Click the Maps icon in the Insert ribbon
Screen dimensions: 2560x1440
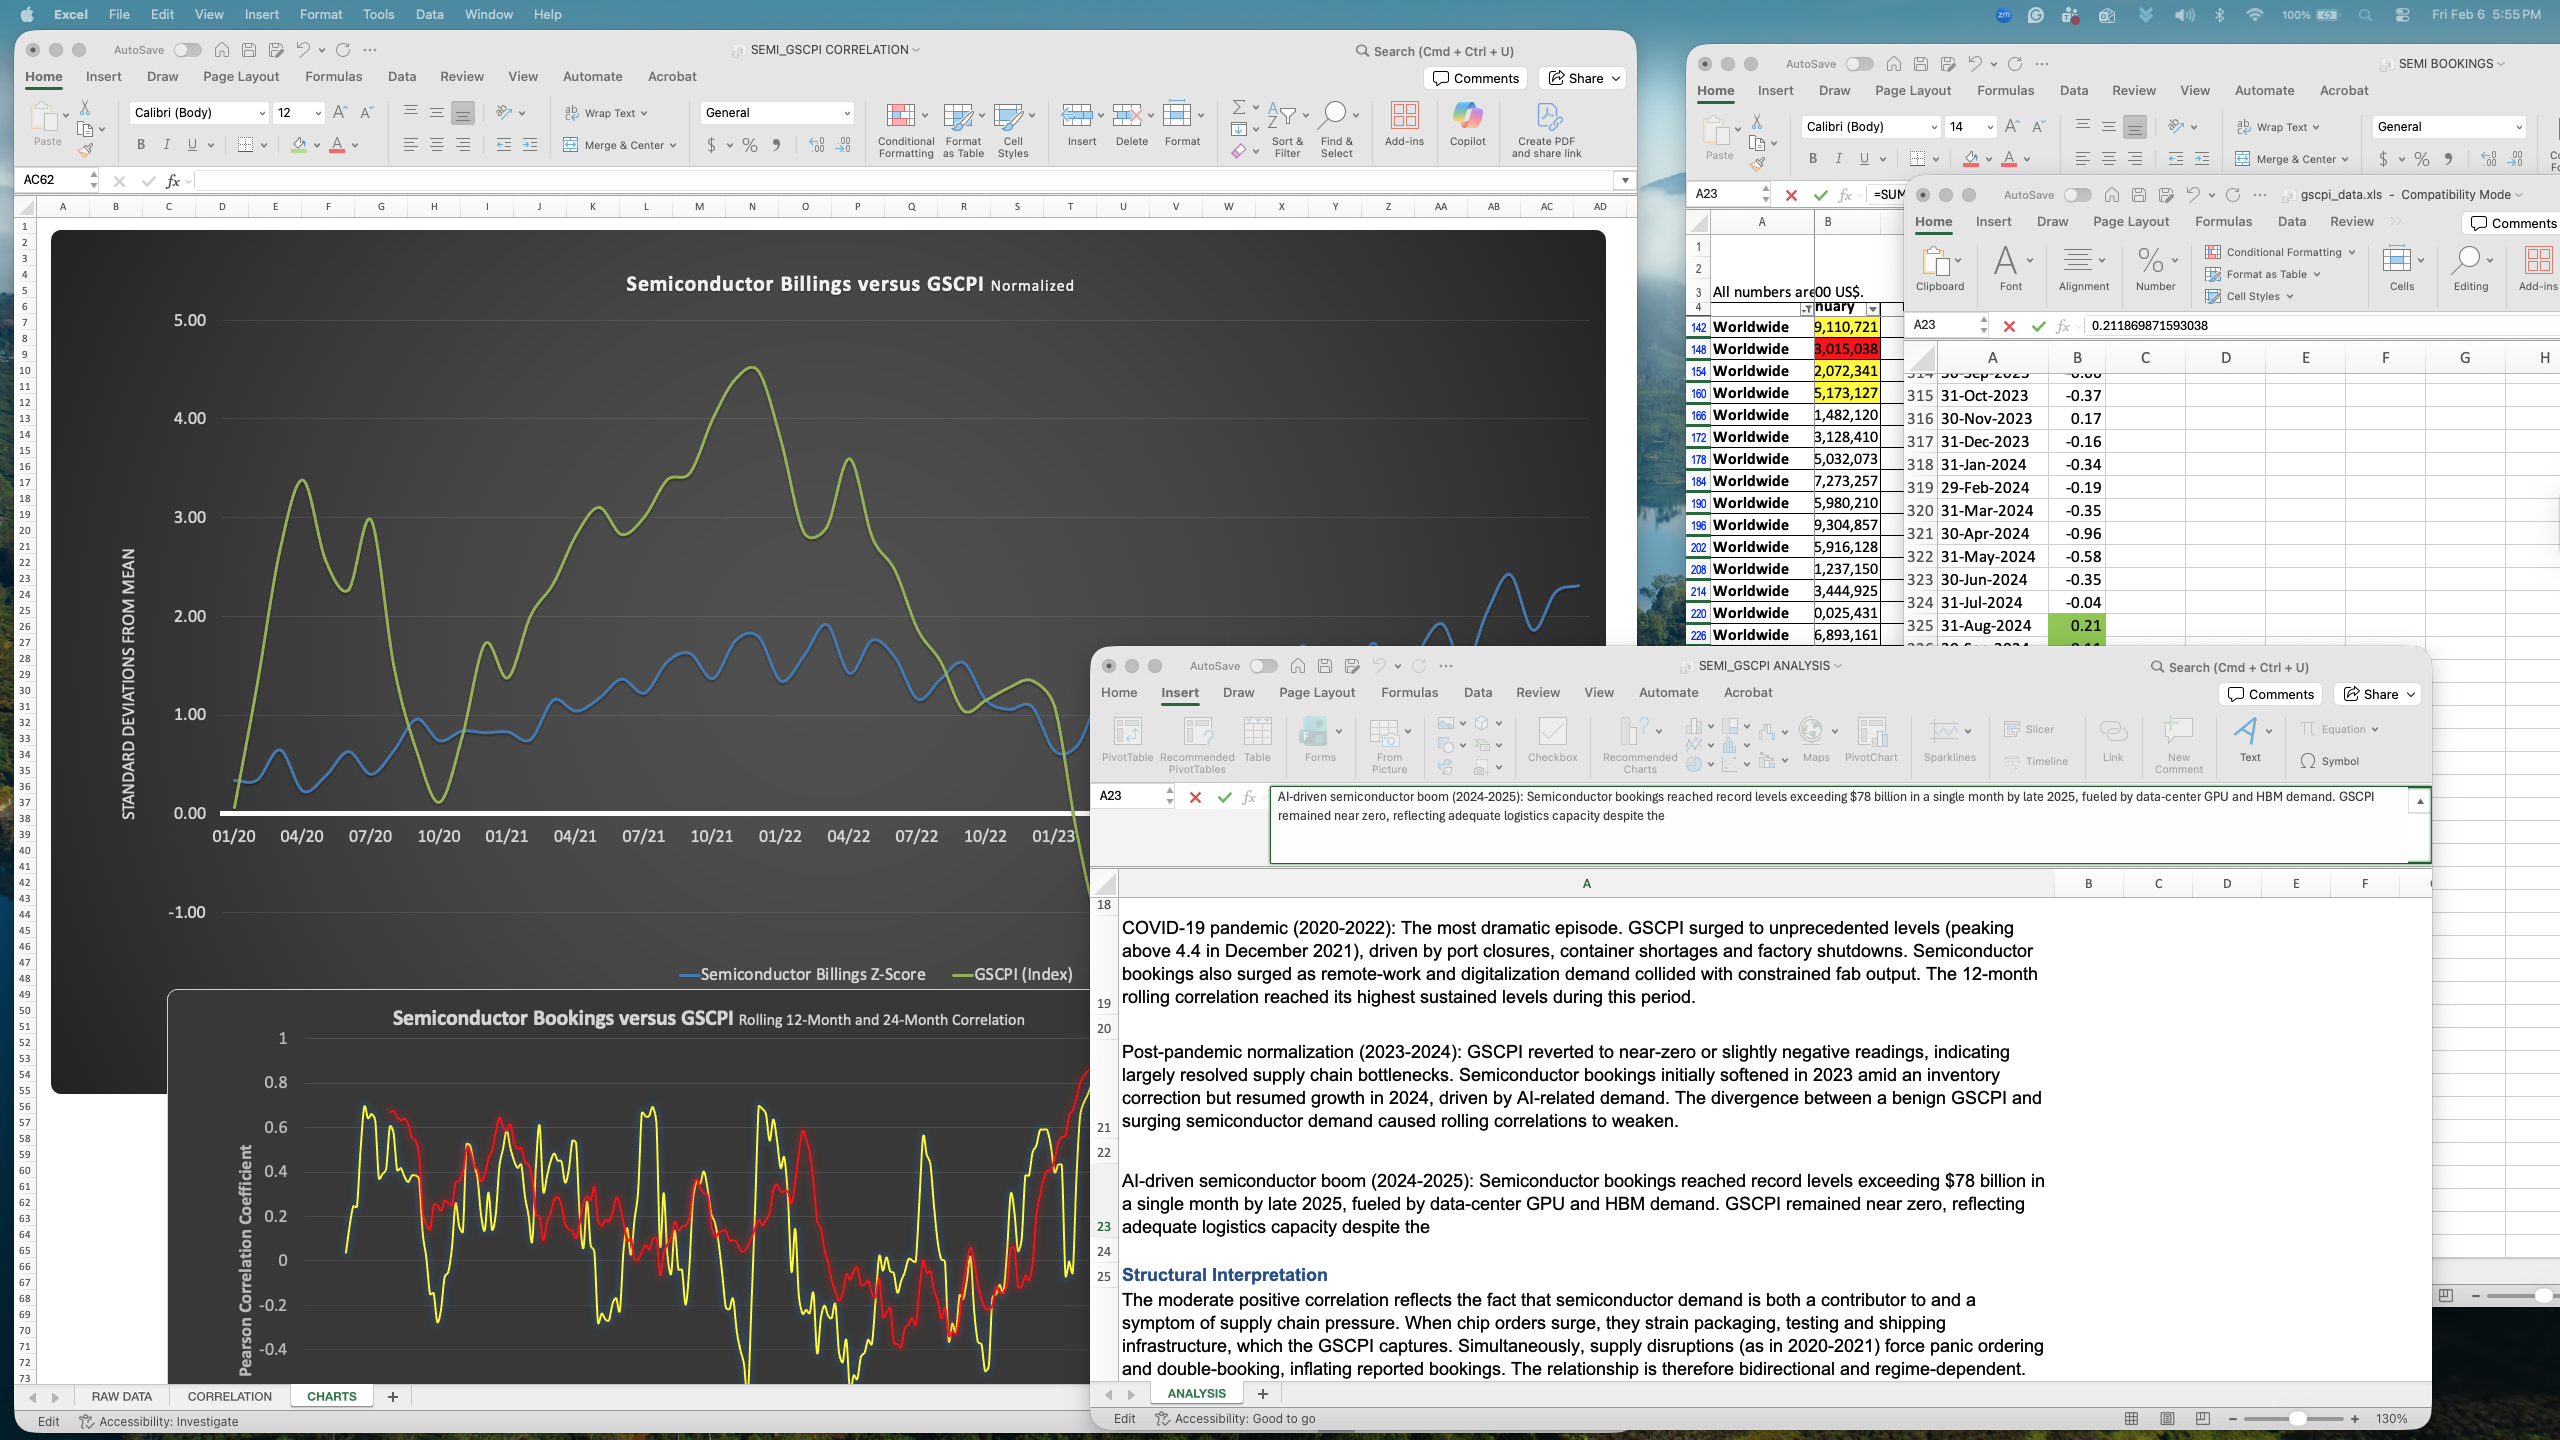pyautogui.click(x=1814, y=732)
